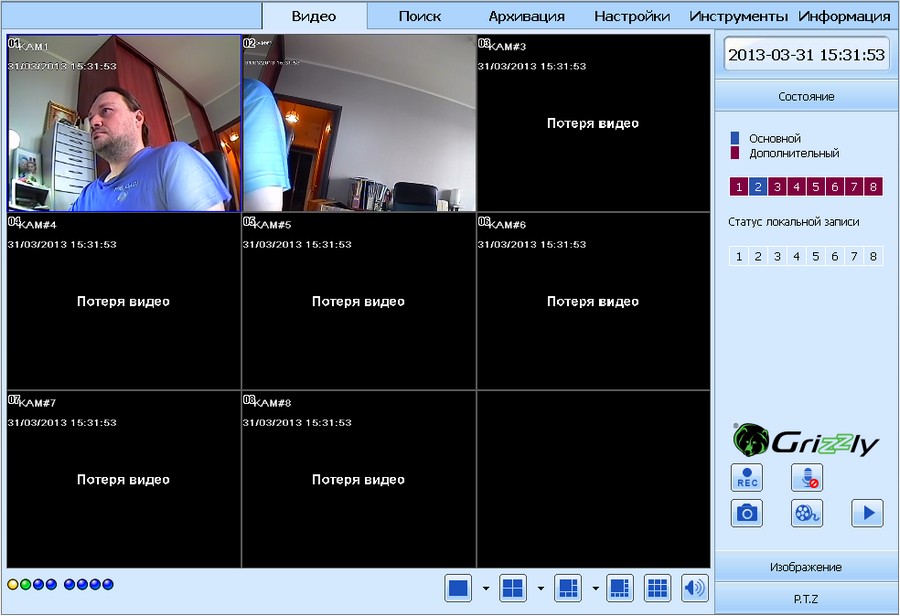Switch to single-camera full view layout
The height and width of the screenshot is (616, 900).
point(458,588)
